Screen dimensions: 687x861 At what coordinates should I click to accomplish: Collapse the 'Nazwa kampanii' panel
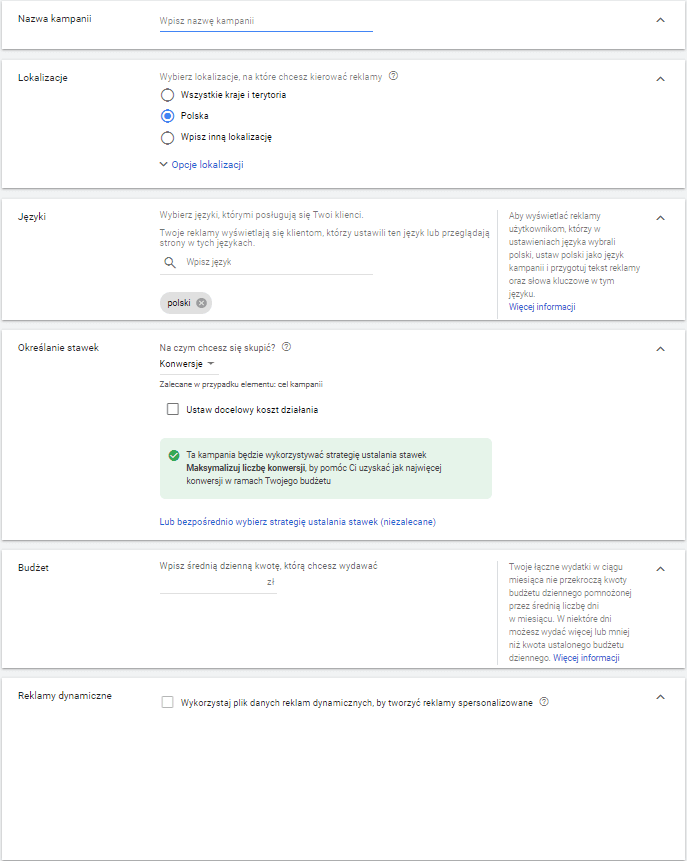tap(660, 20)
